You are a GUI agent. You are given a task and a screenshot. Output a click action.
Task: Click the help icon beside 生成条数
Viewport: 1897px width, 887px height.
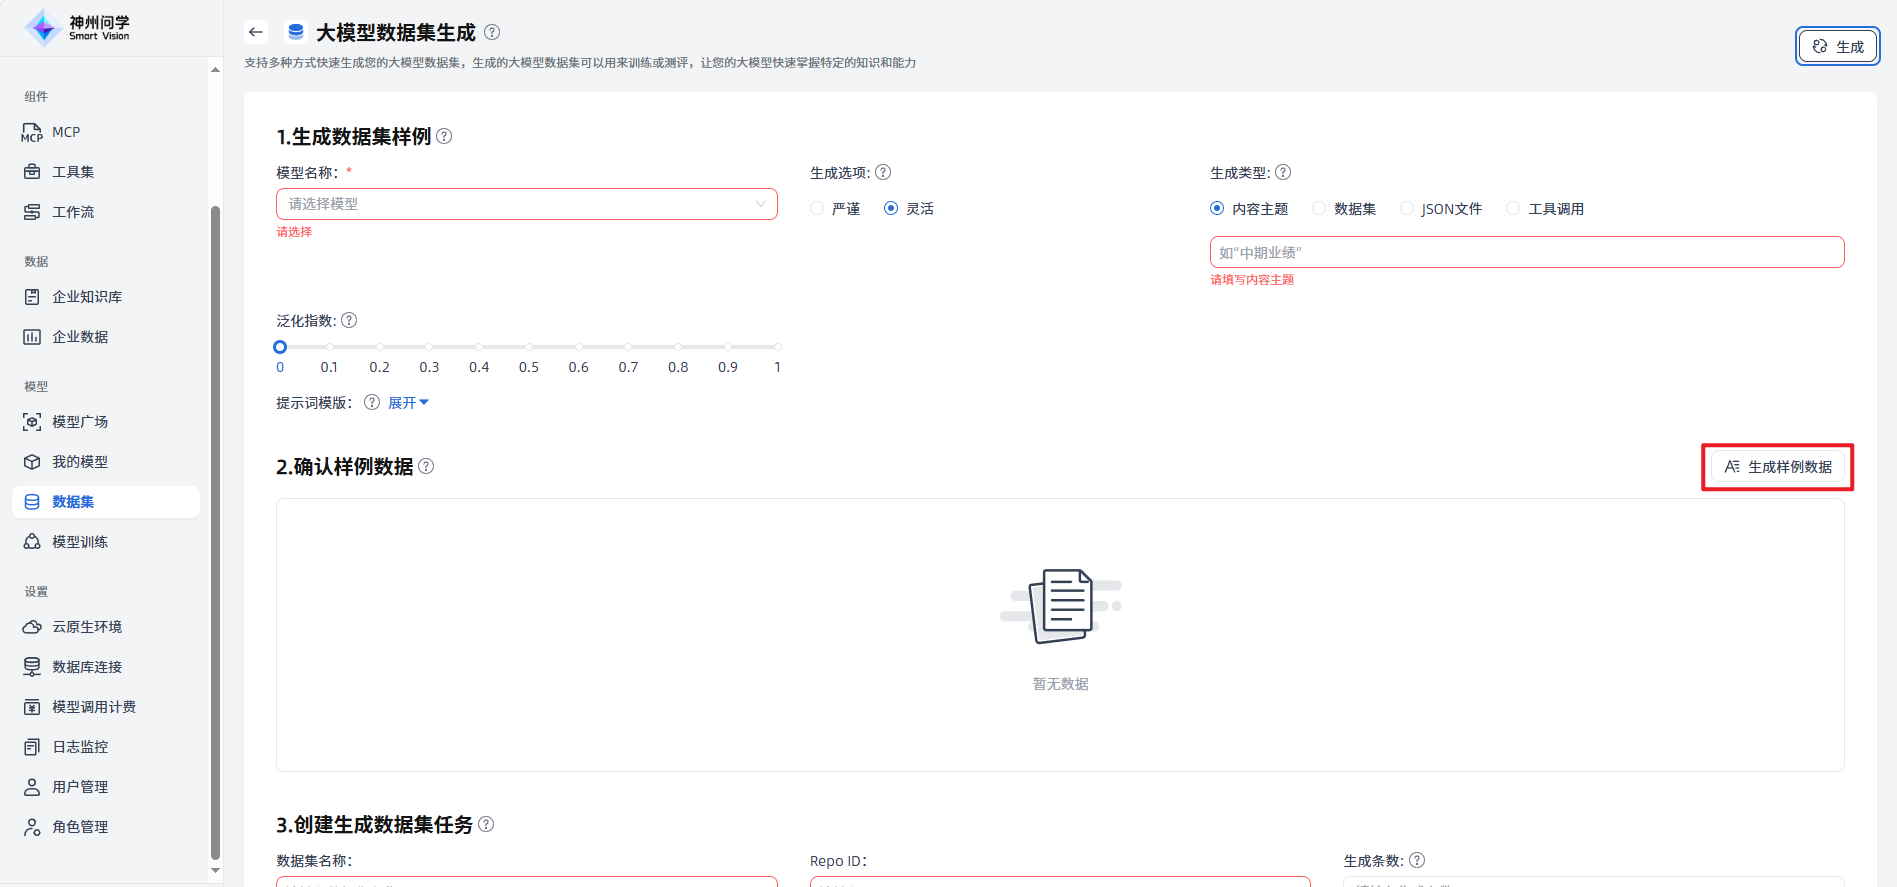(1417, 860)
